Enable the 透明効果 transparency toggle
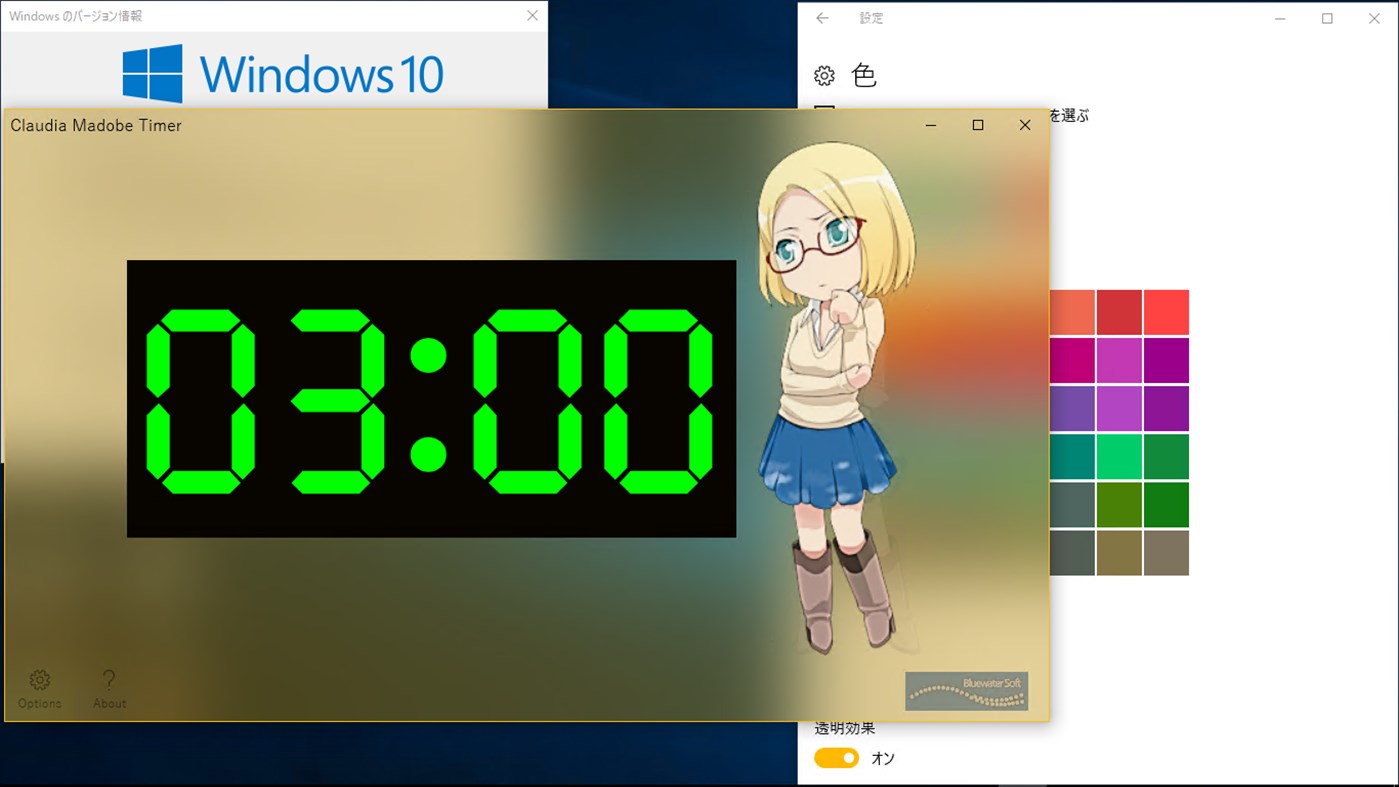This screenshot has height=787, width=1399. 836,758
